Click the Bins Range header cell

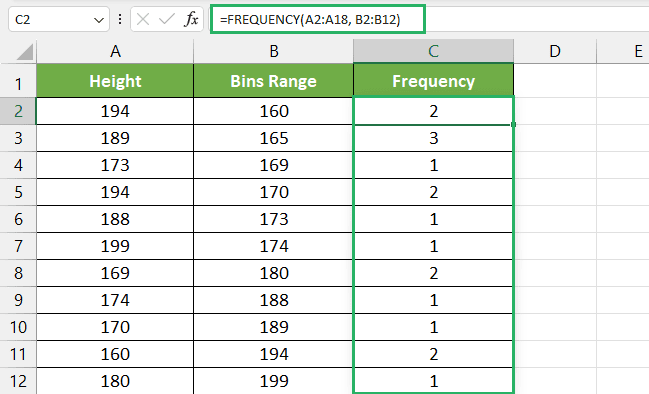(274, 81)
